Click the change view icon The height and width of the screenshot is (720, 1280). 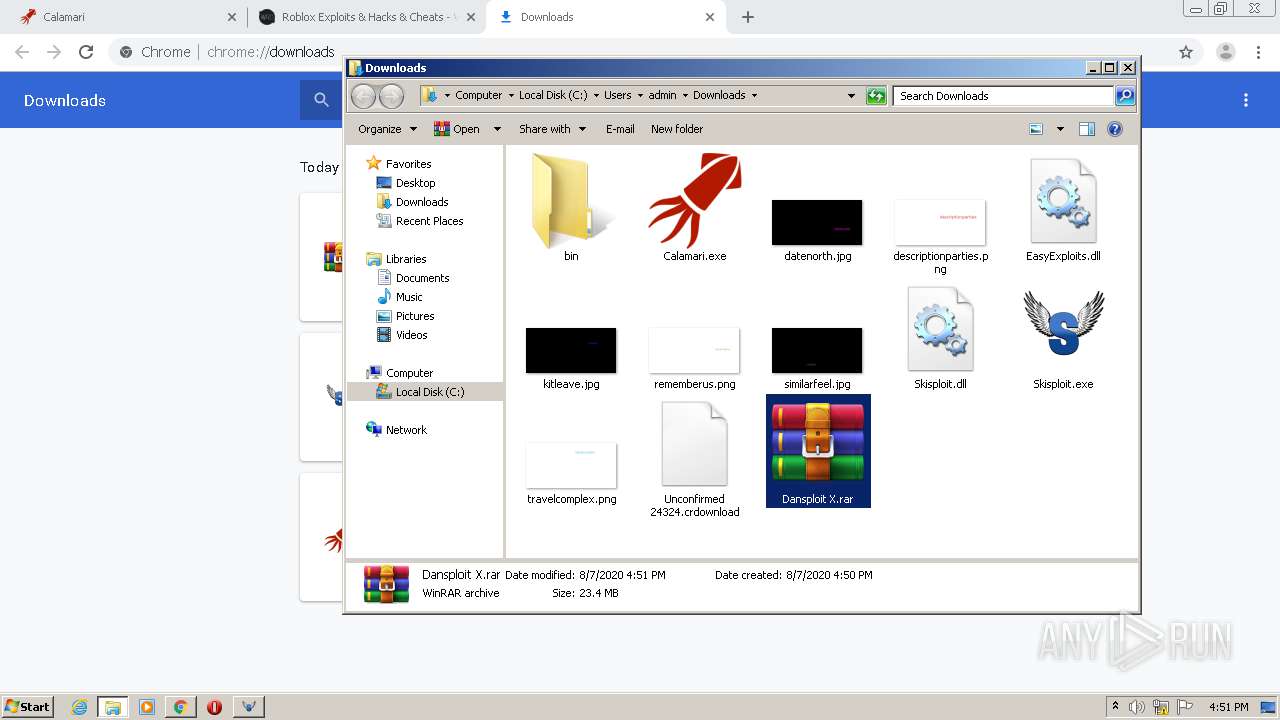pos(1036,129)
